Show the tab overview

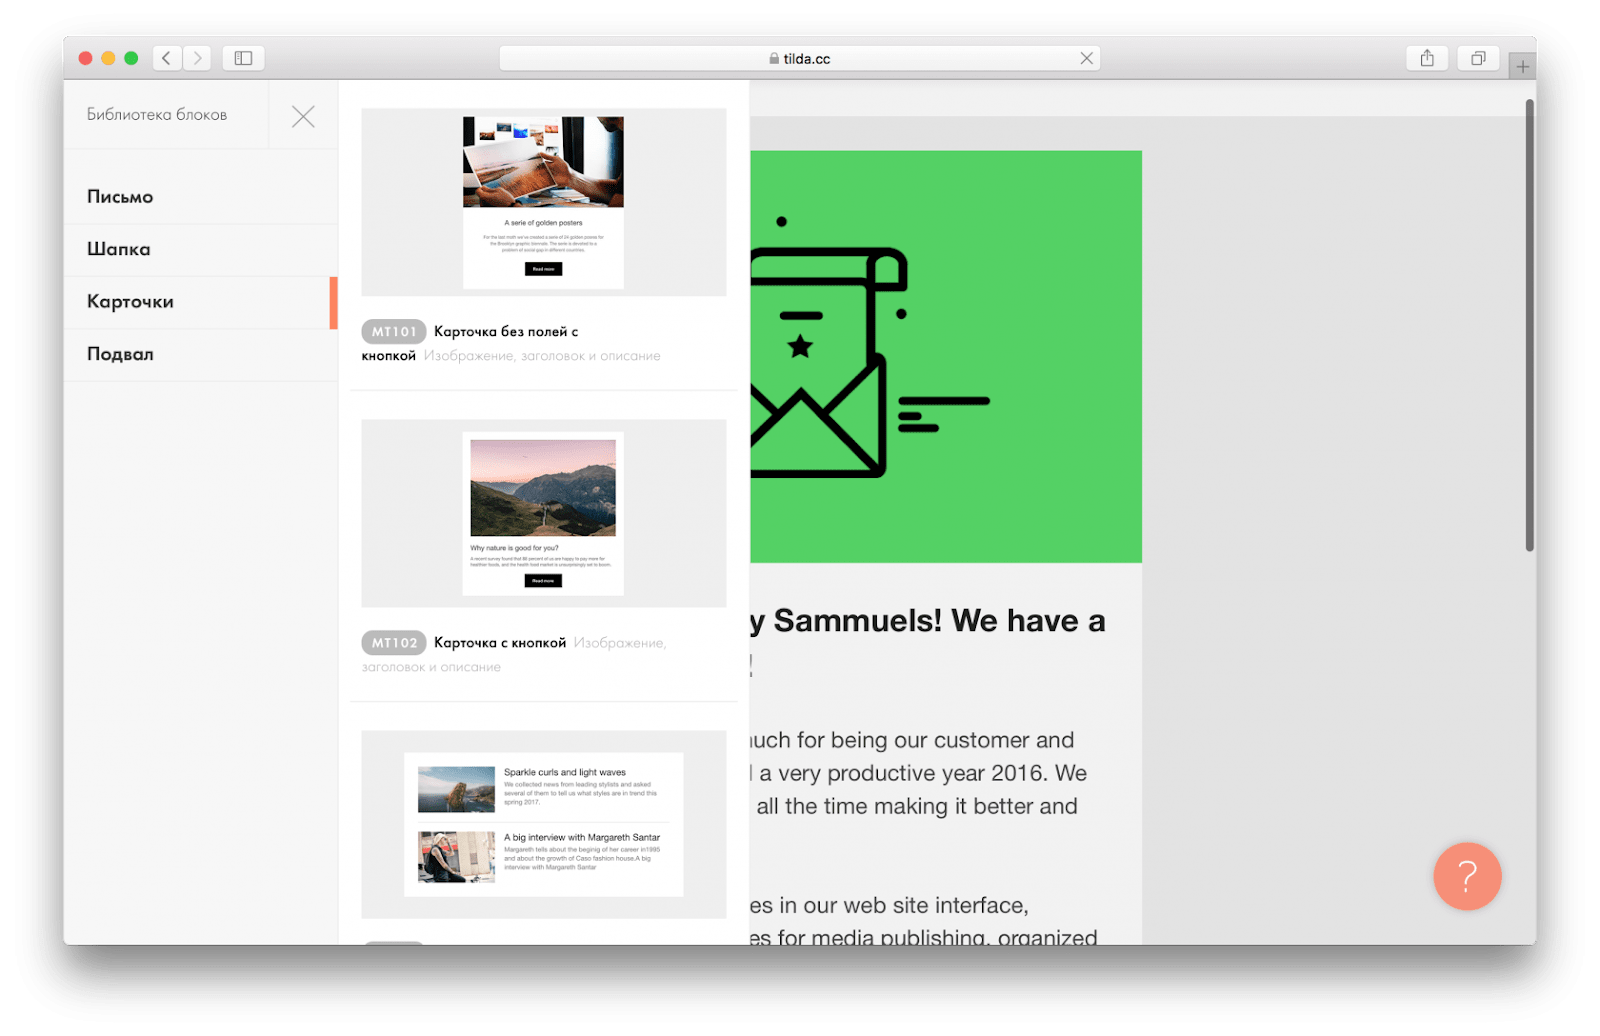[1478, 58]
